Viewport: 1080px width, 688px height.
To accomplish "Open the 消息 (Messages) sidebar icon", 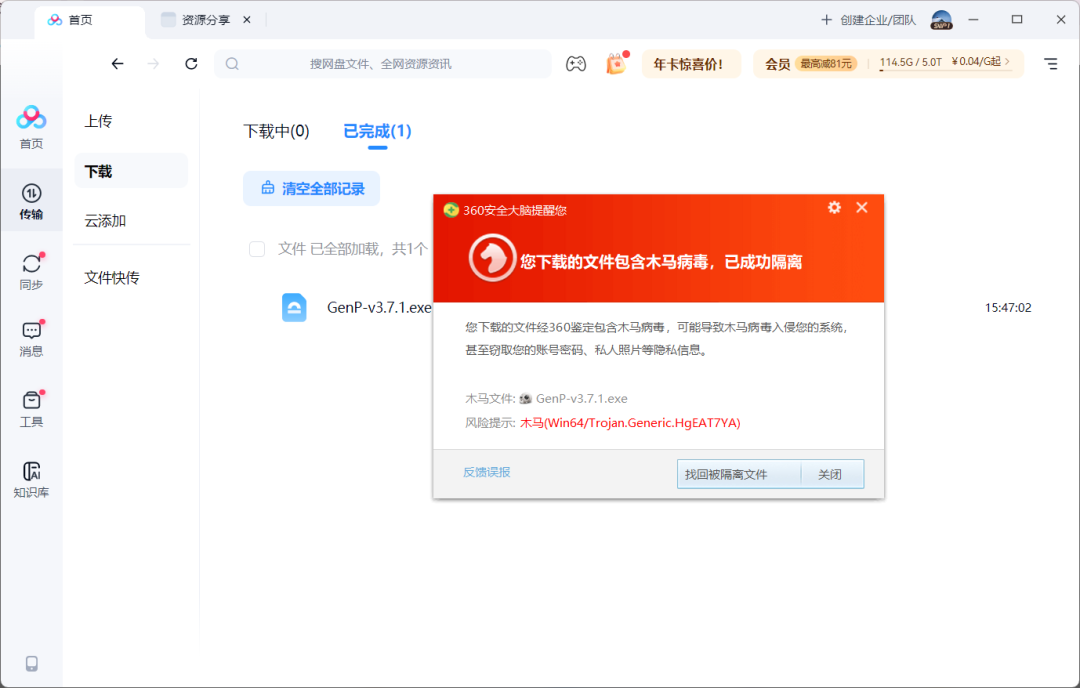I will [x=31, y=338].
